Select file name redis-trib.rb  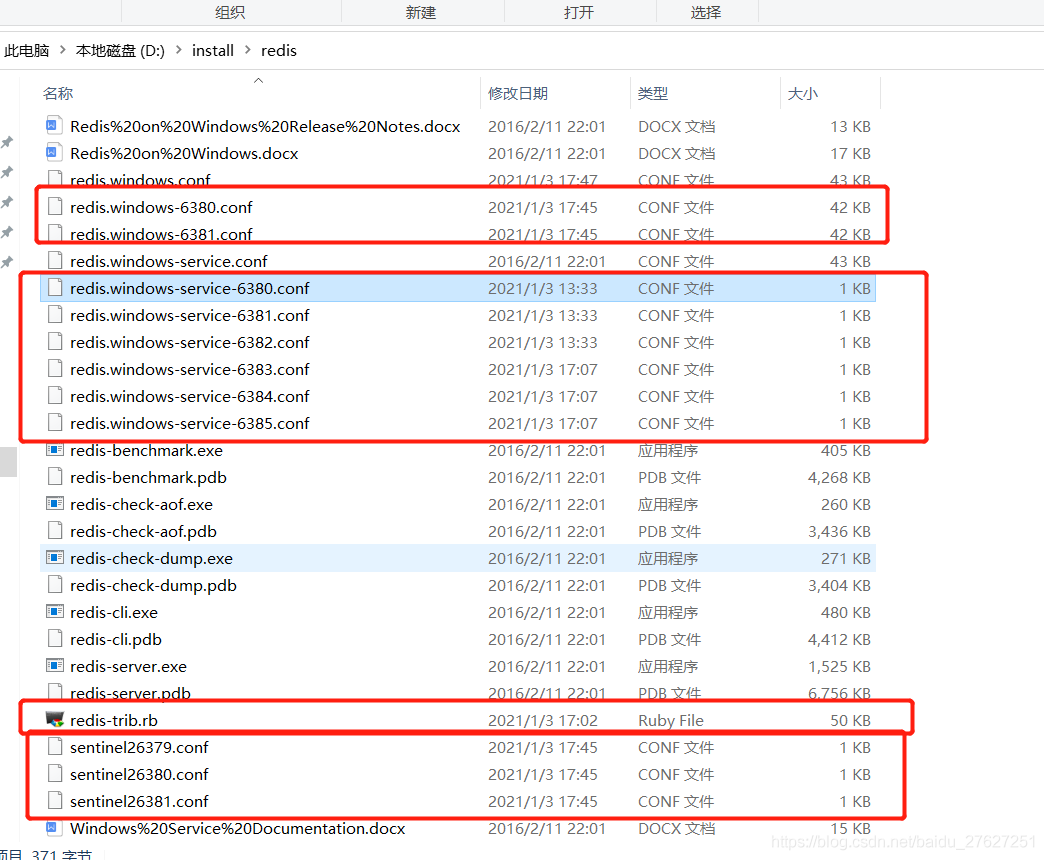click(x=114, y=720)
